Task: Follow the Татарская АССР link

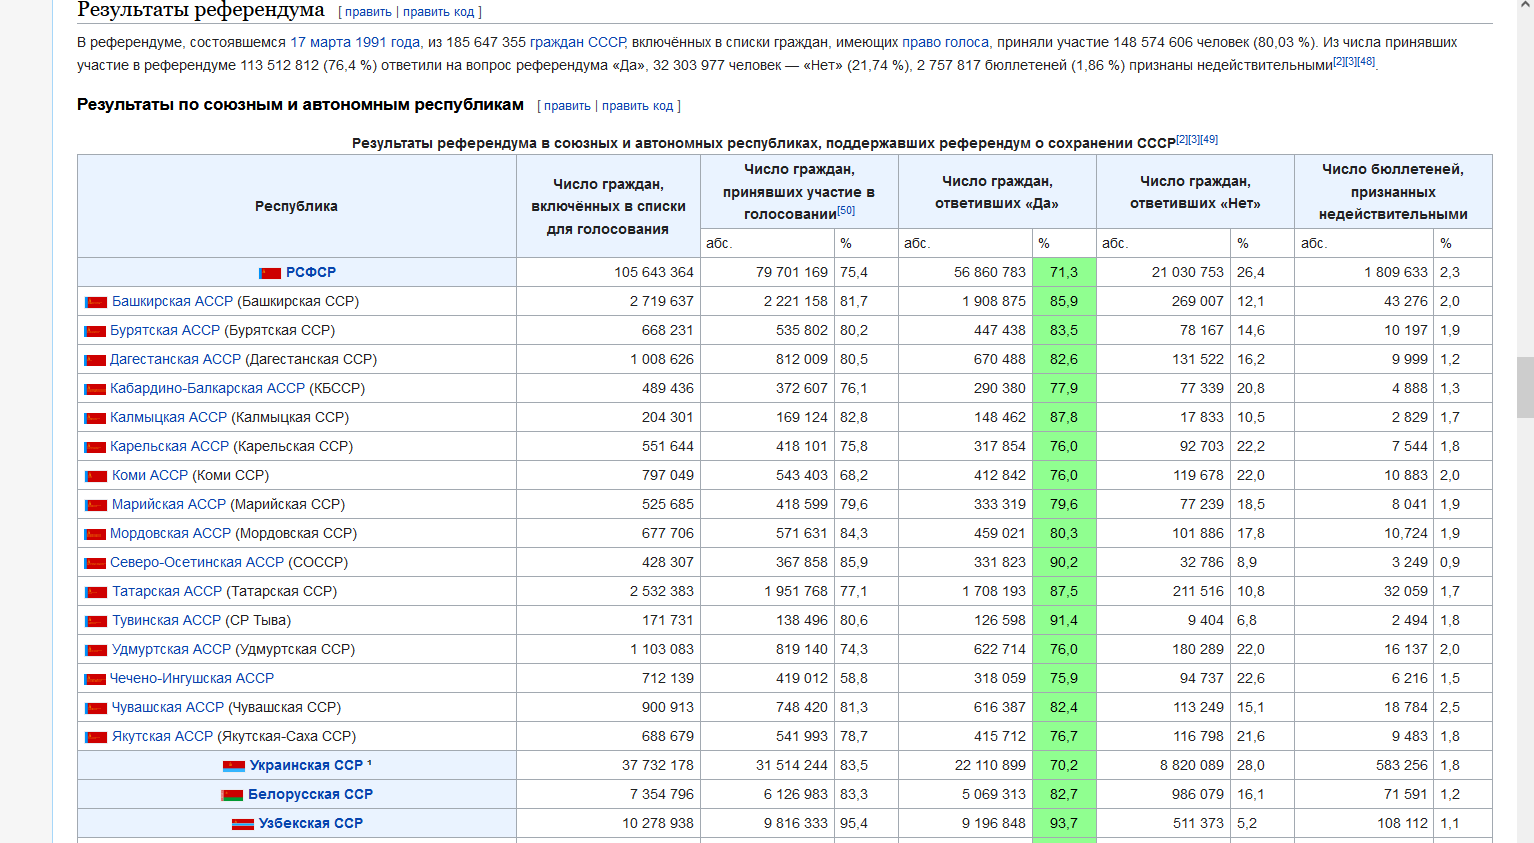Action: 167,591
